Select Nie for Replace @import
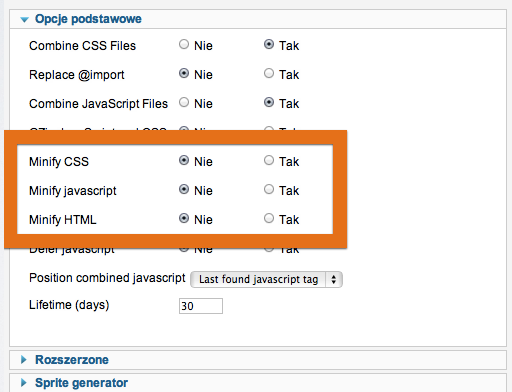This screenshot has height=392, width=512. [x=184, y=73]
